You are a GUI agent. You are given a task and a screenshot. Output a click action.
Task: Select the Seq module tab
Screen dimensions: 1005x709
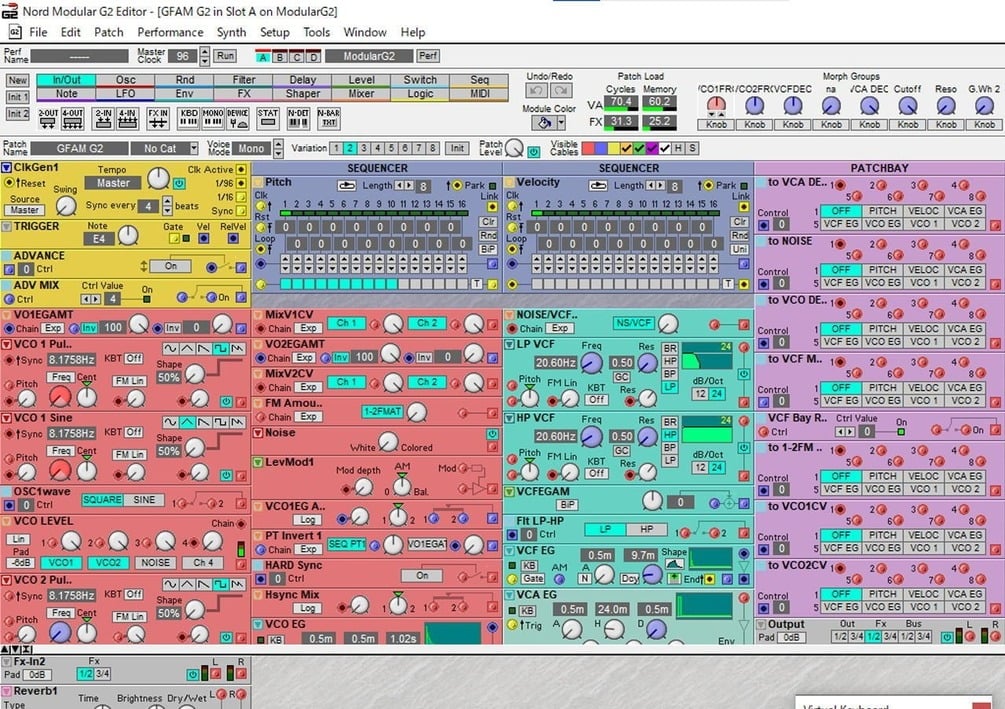479,80
